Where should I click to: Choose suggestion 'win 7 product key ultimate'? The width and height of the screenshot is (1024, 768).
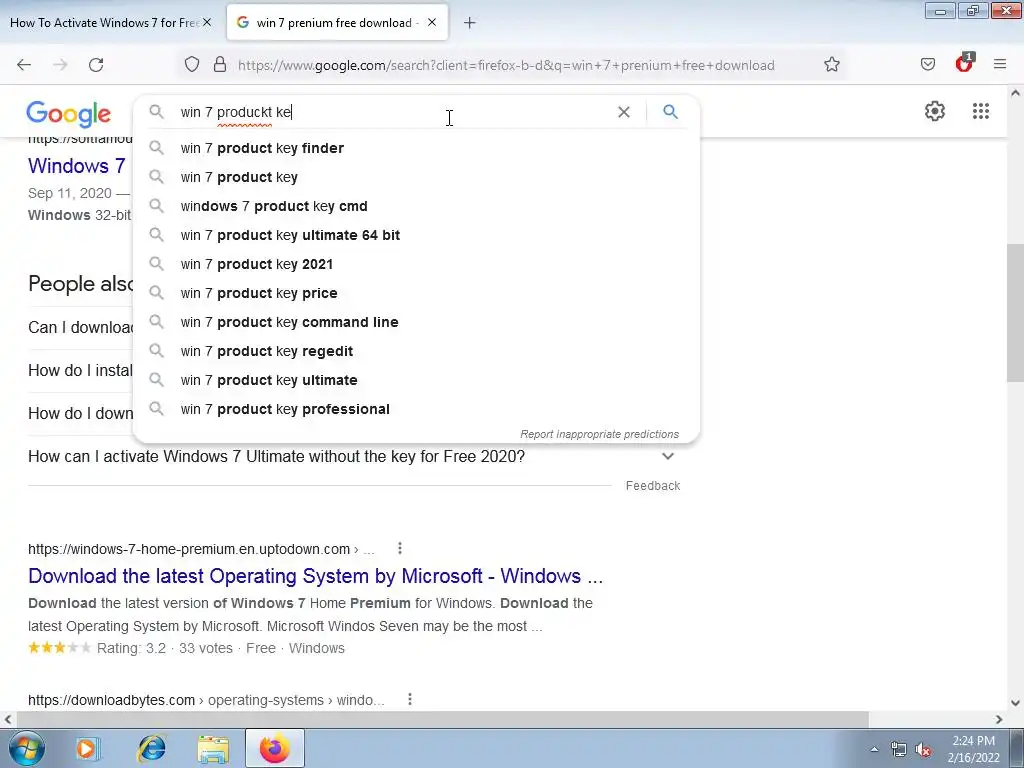coord(416,380)
